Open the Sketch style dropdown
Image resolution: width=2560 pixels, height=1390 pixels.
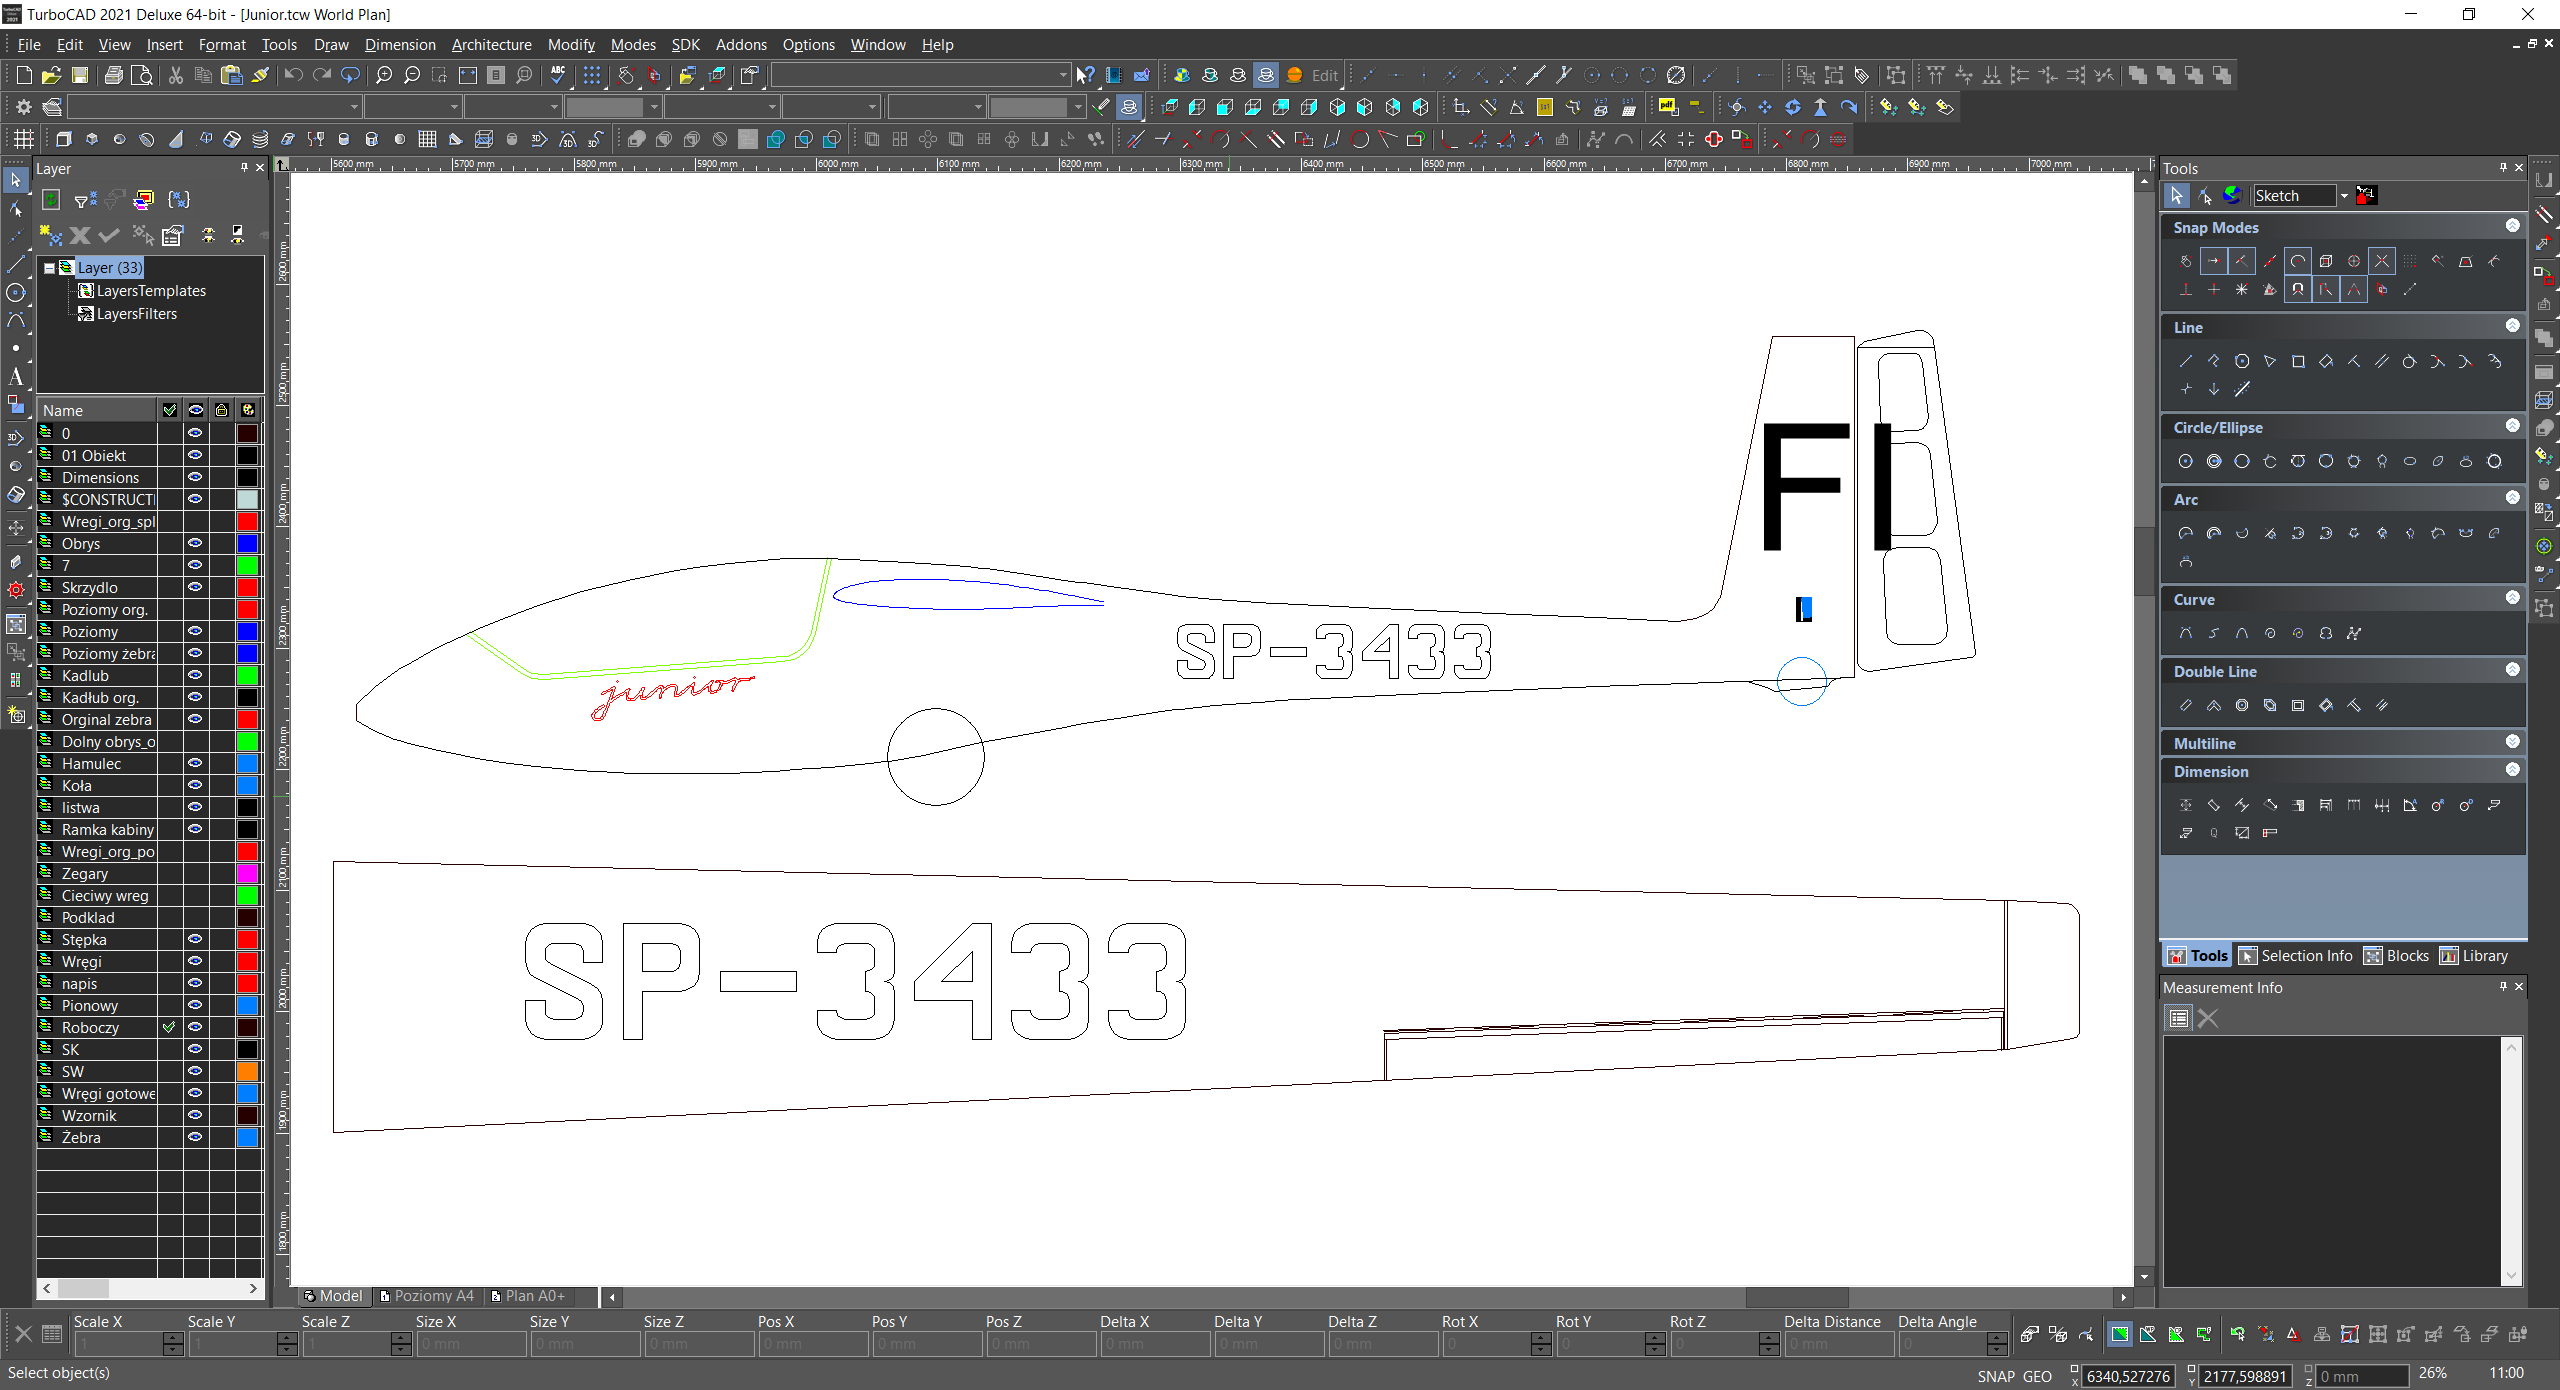pos(2343,196)
